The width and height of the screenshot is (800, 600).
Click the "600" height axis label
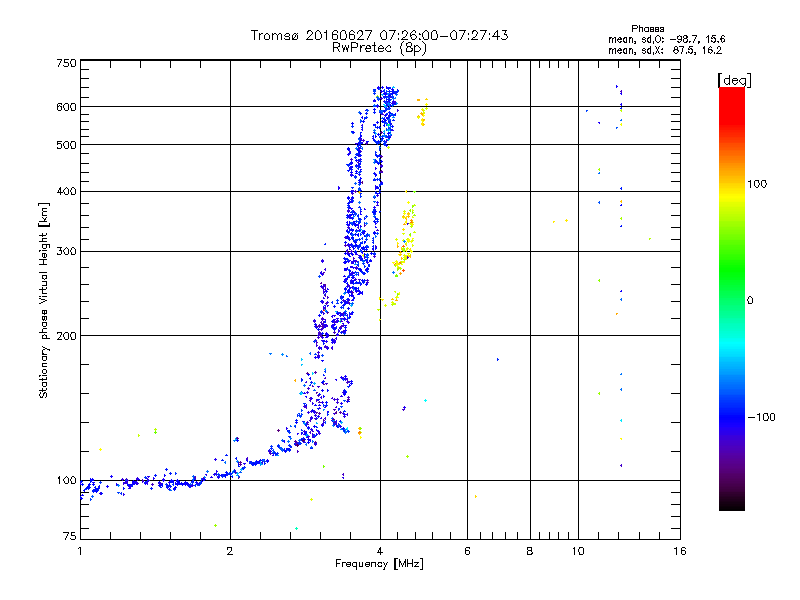coord(66,107)
